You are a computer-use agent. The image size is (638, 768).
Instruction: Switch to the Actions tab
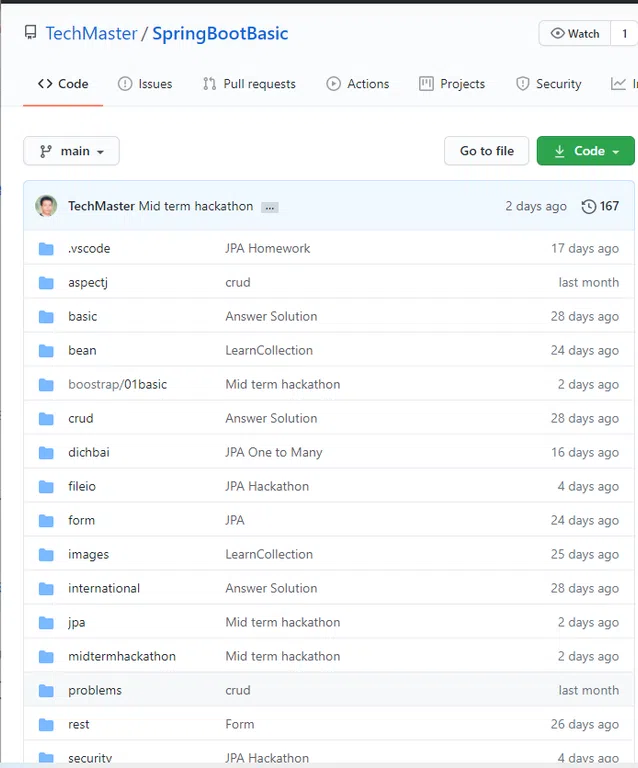[357, 84]
